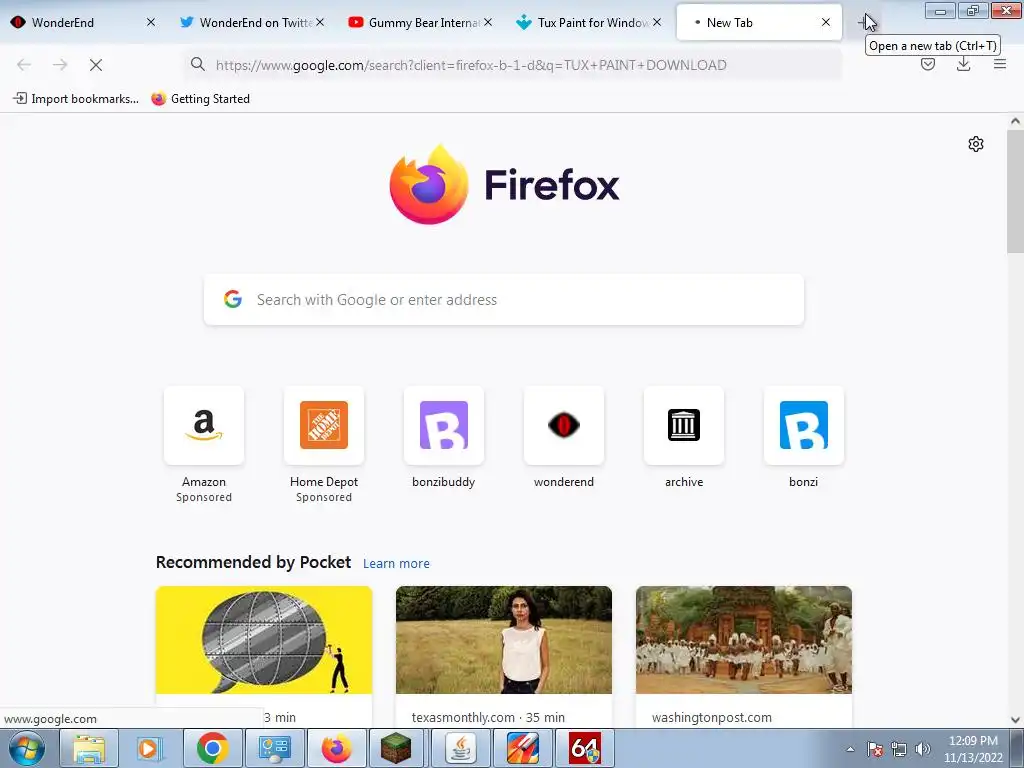Open a new tab with plus button
This screenshot has width=1024, height=768.
click(x=865, y=22)
